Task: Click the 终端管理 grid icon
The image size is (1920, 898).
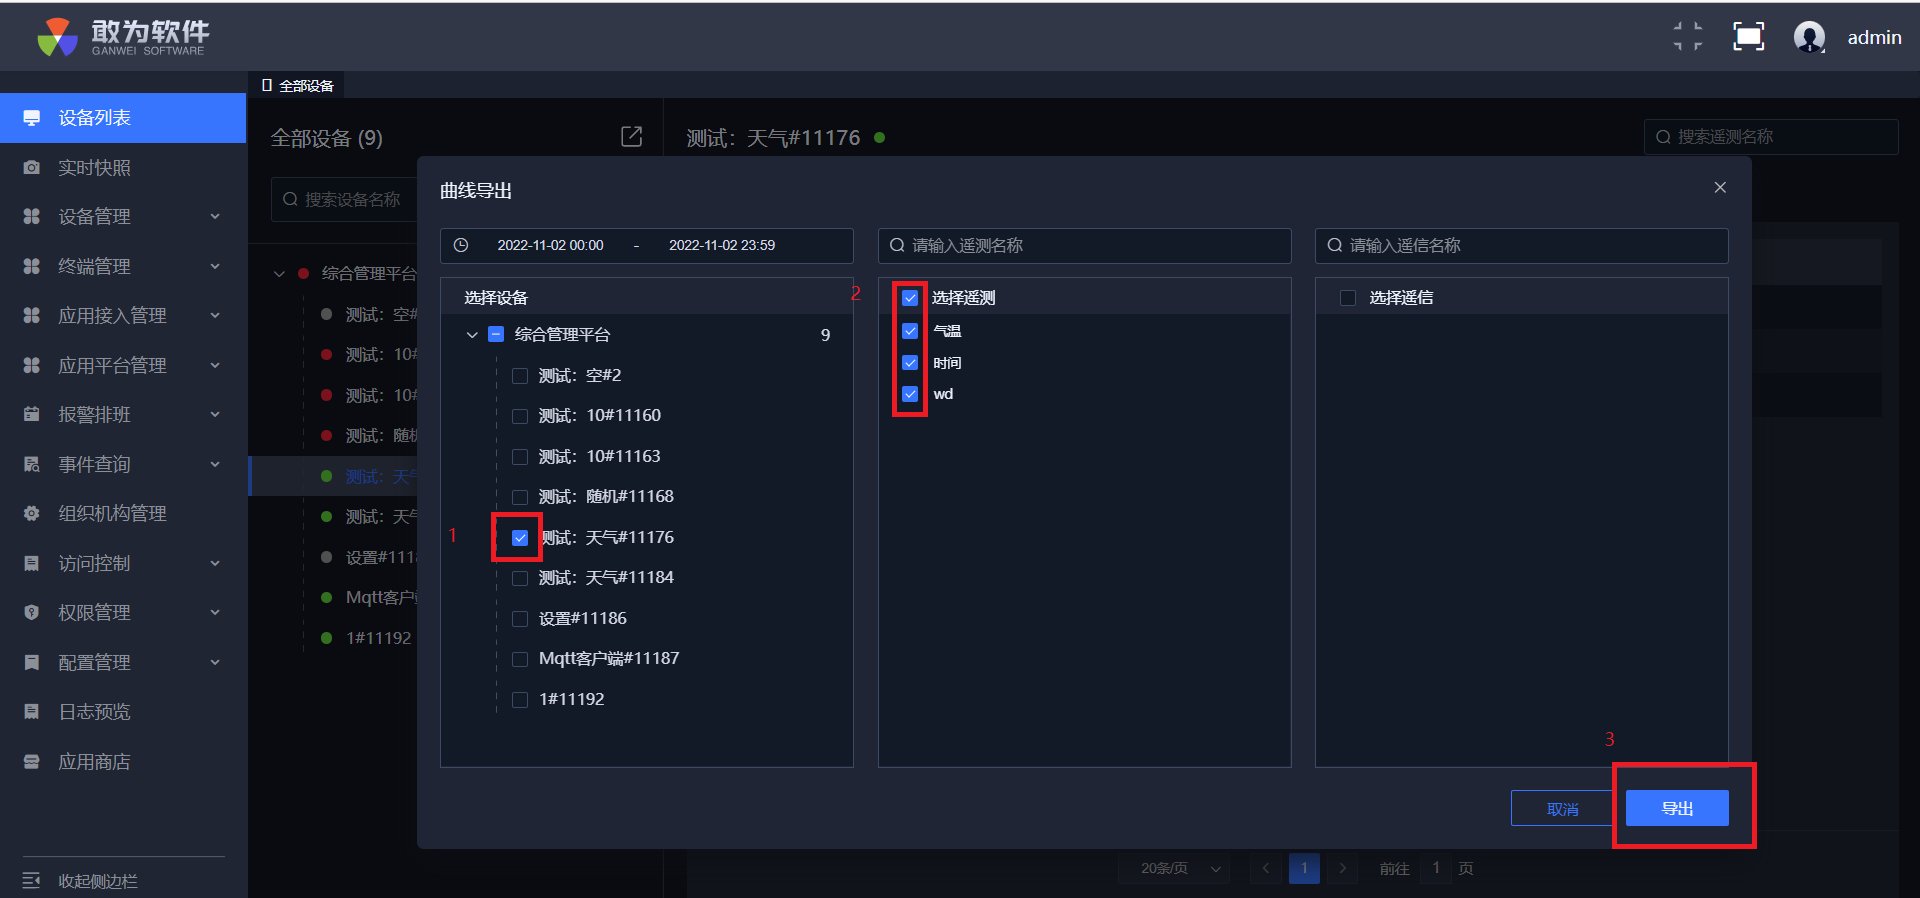Action: click(x=32, y=267)
